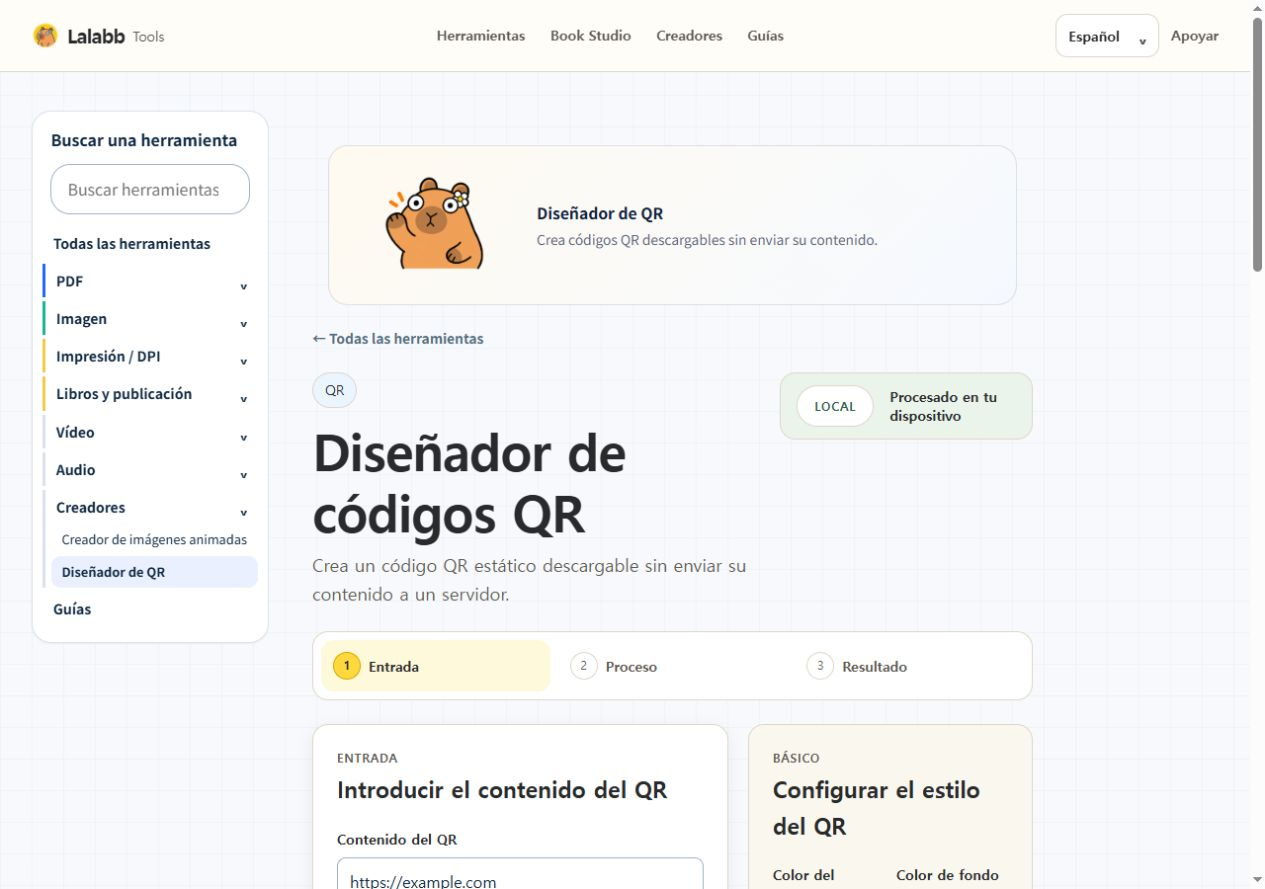Select Diseñador de QR in the sidebar
This screenshot has width=1265, height=889.
154,572
